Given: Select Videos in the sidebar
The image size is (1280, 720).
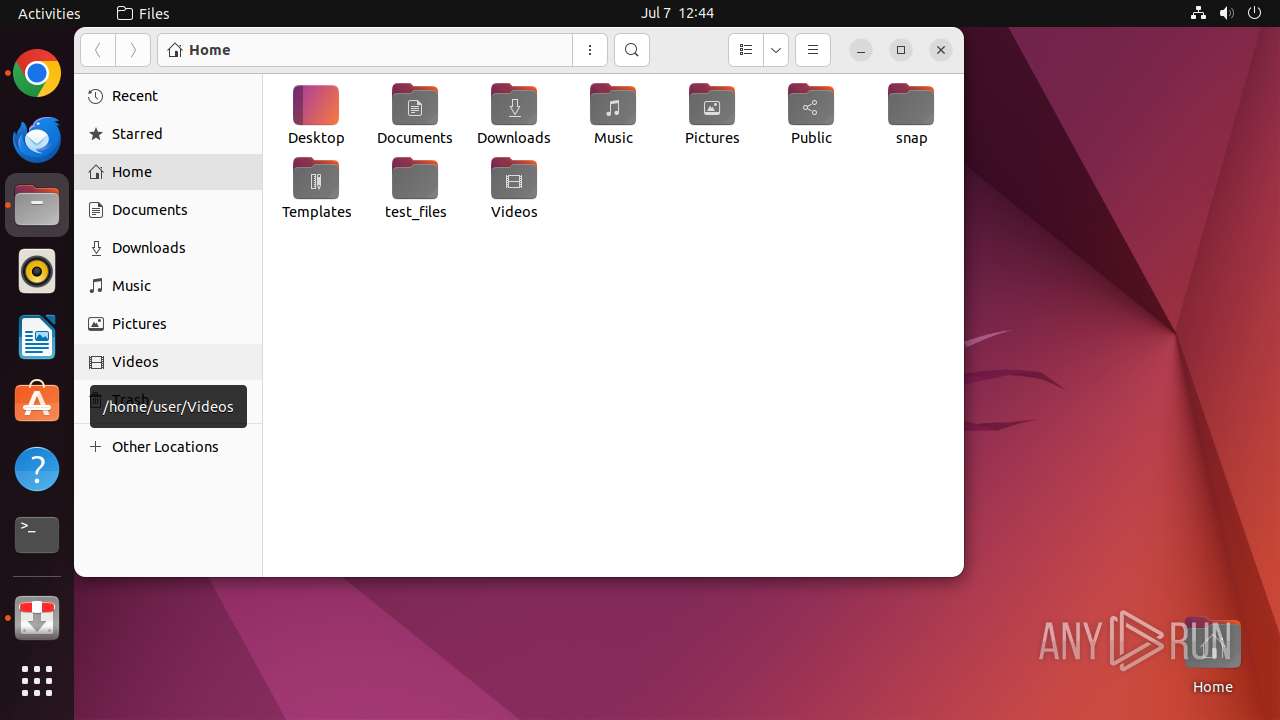Looking at the screenshot, I should coord(168,362).
